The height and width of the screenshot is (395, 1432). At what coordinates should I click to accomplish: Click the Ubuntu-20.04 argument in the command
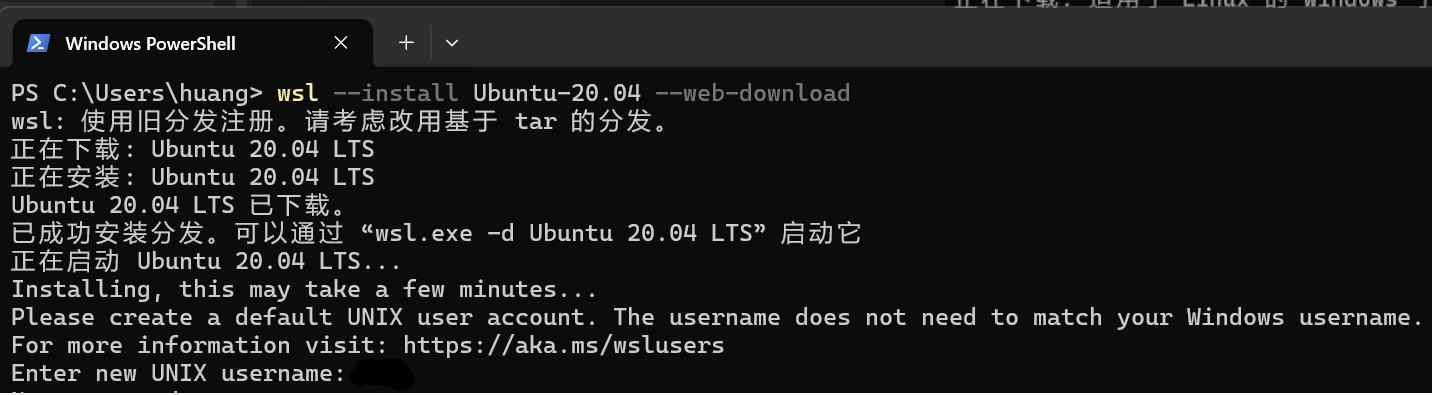point(556,94)
